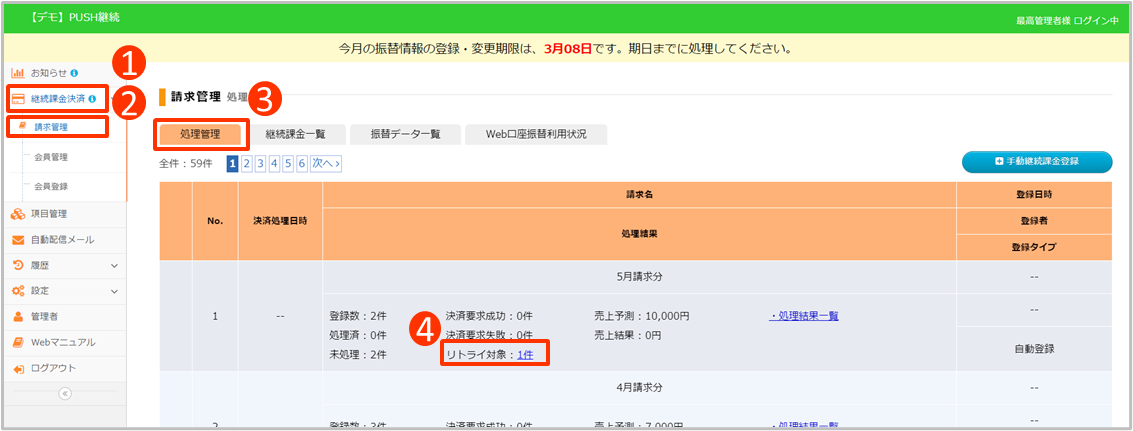Image resolution: width=1133 pixels, height=431 pixels.
Task: Click the 履歴 history icon
Action: pyautogui.click(x=18, y=265)
